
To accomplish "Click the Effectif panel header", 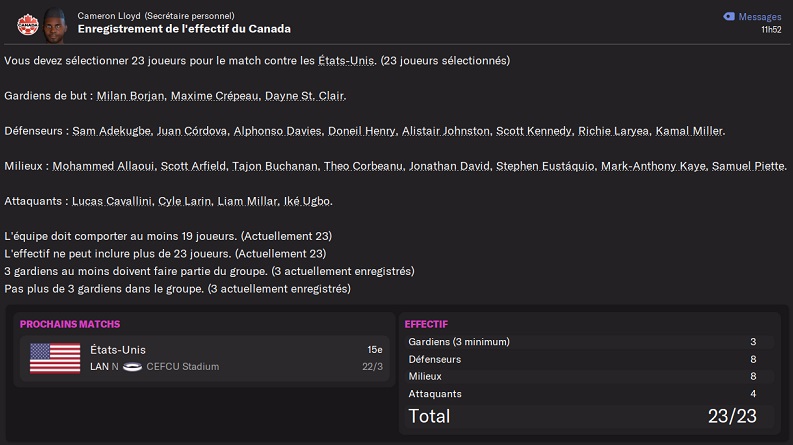I will pos(426,324).
